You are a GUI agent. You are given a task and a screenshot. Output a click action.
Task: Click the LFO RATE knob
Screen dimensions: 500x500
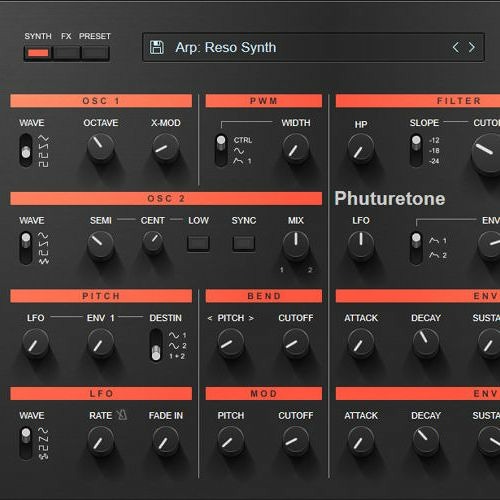(101, 440)
